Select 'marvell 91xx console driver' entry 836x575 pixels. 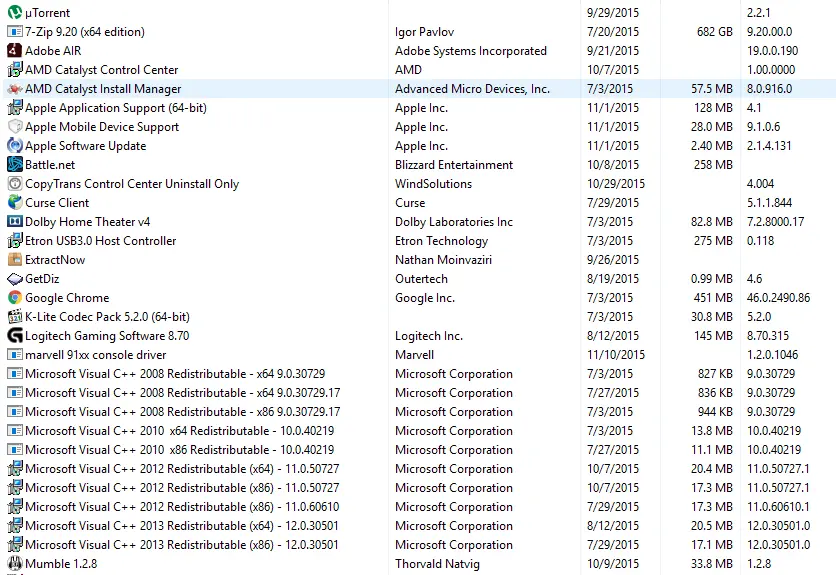95,355
